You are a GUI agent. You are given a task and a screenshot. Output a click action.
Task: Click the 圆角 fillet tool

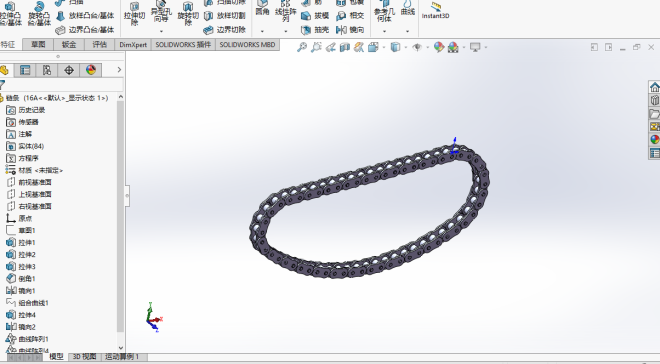pyautogui.click(x=262, y=8)
